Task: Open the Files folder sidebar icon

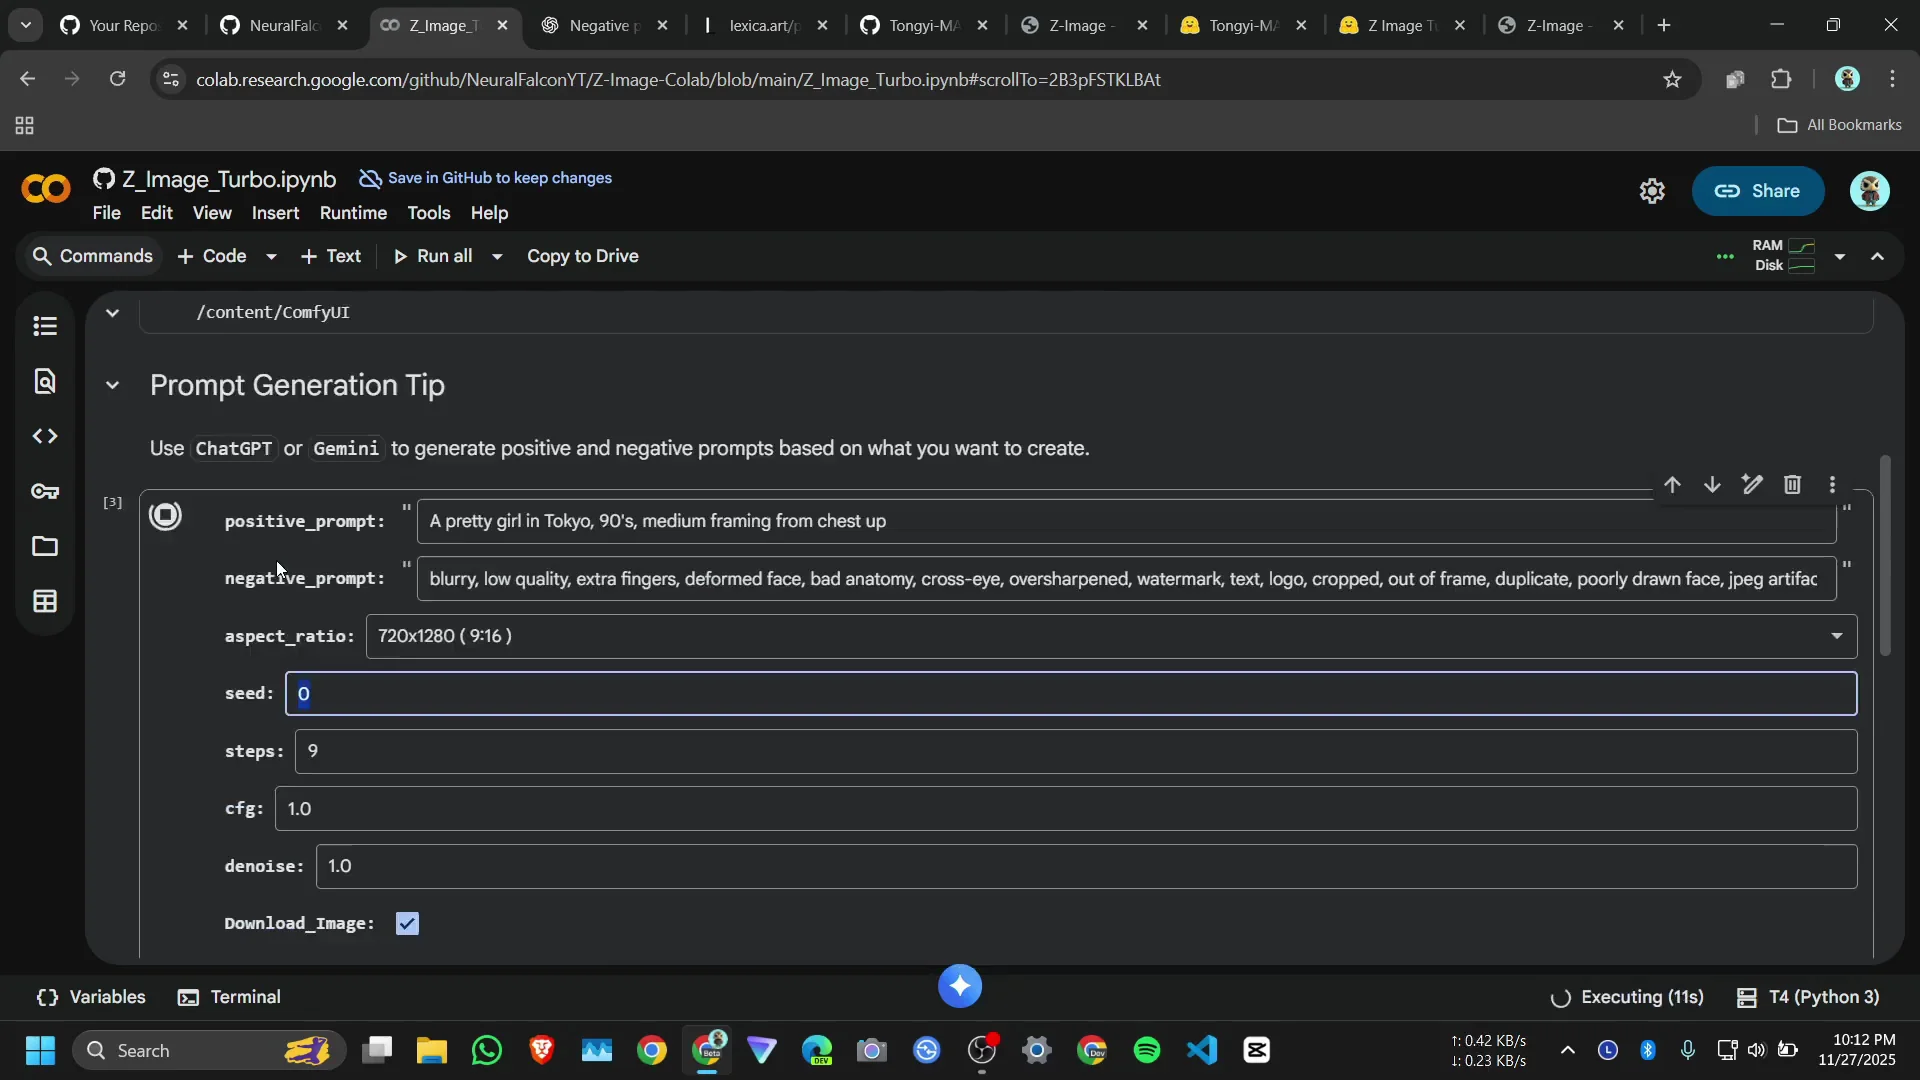Action: tap(45, 546)
